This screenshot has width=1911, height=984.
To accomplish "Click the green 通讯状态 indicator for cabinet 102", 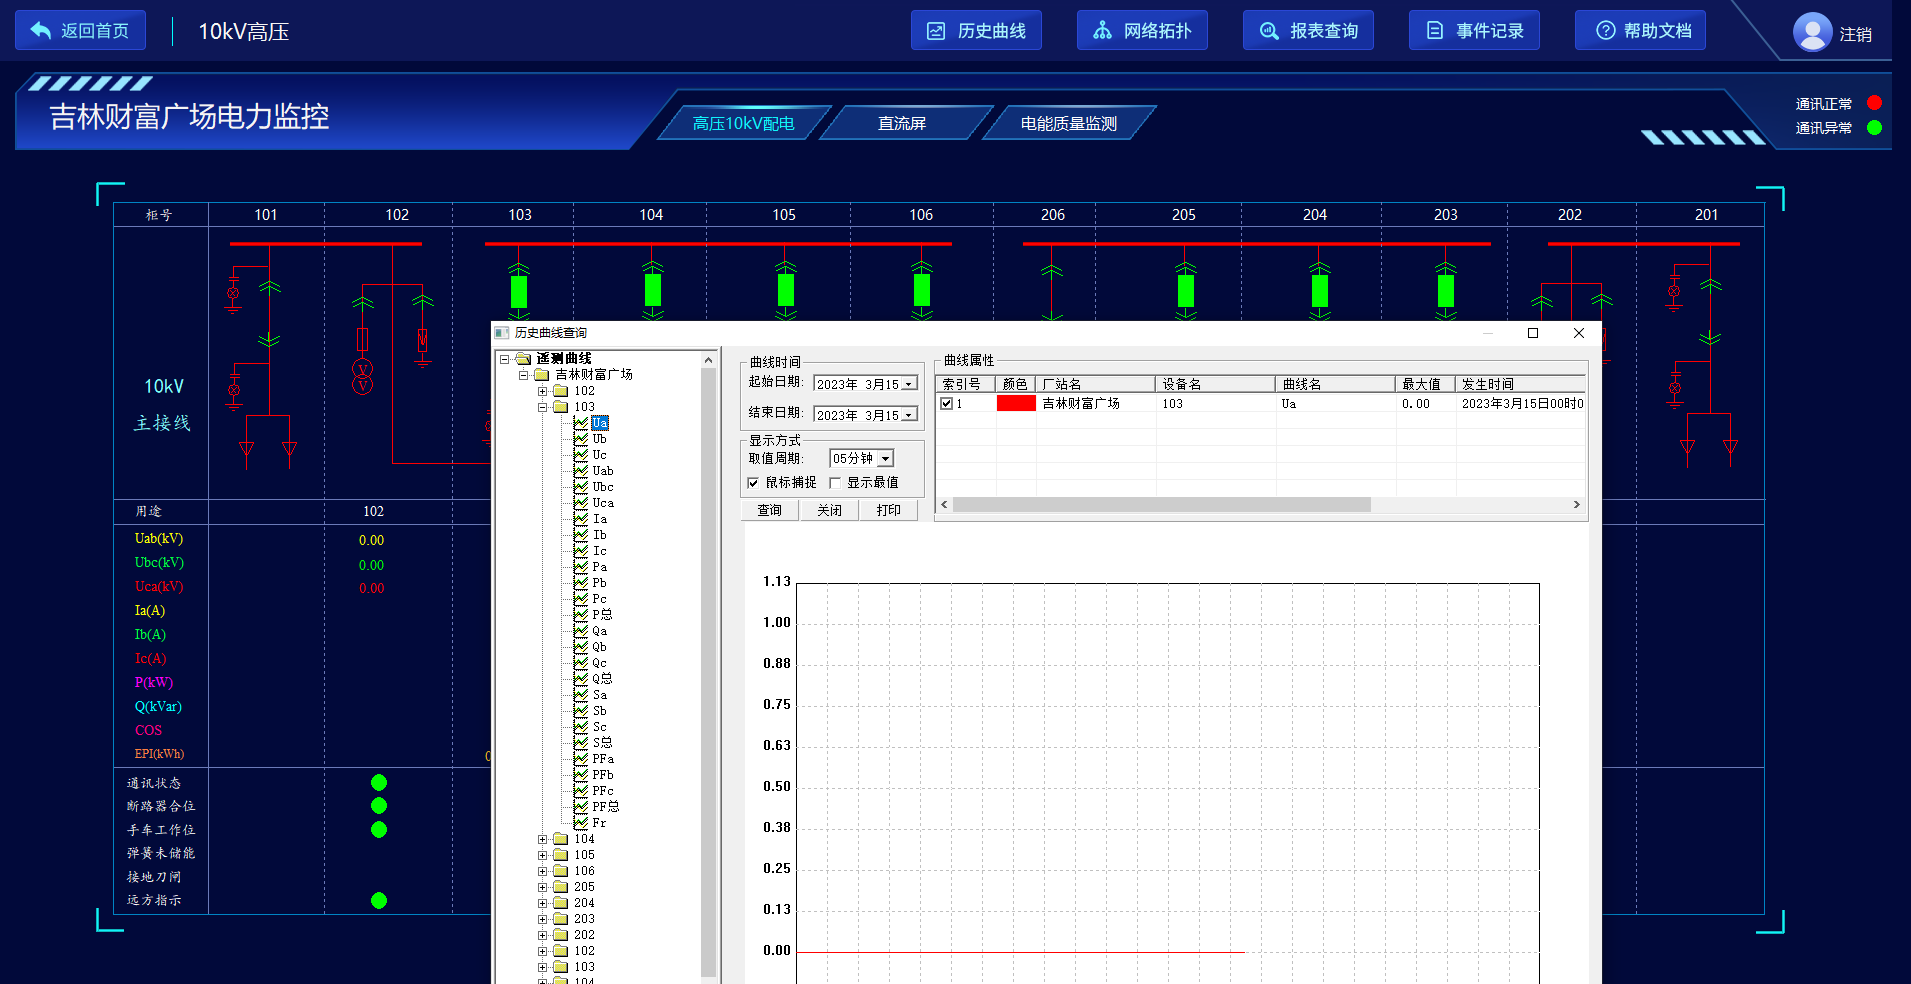I will point(379,783).
